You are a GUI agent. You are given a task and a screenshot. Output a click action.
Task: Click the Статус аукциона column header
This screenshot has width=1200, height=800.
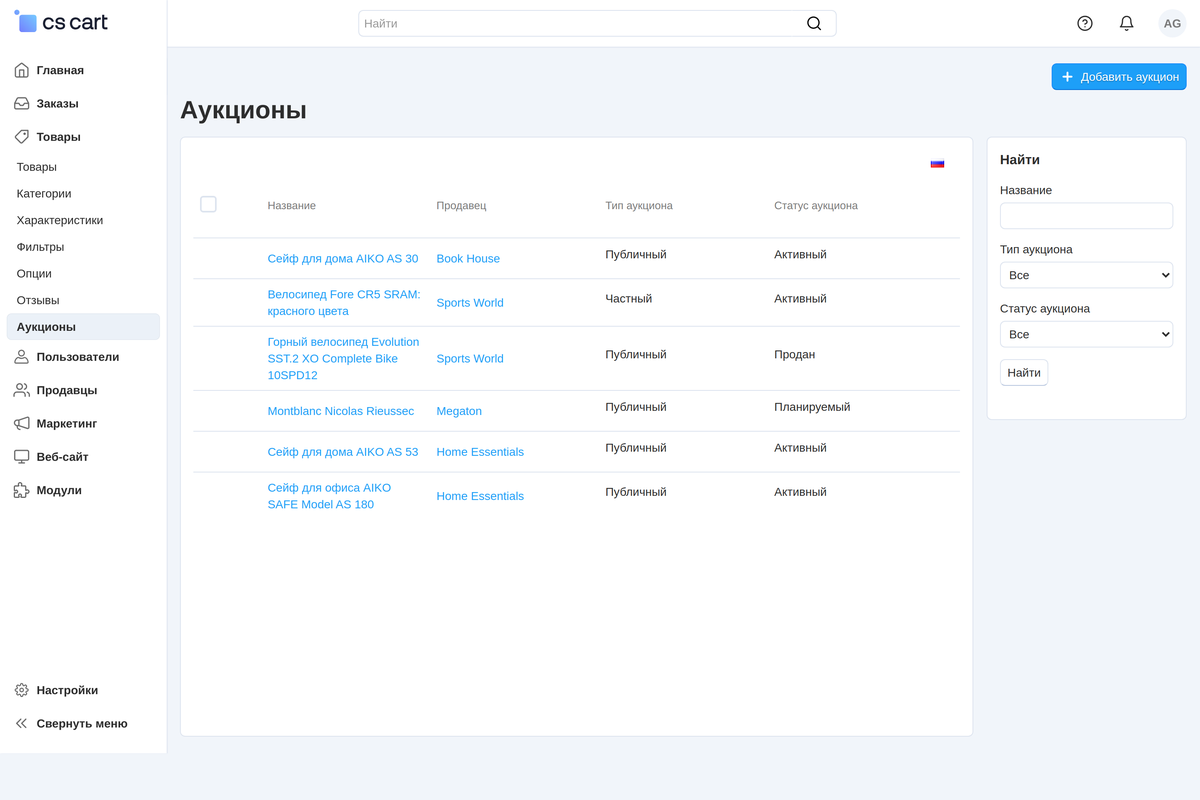point(816,205)
